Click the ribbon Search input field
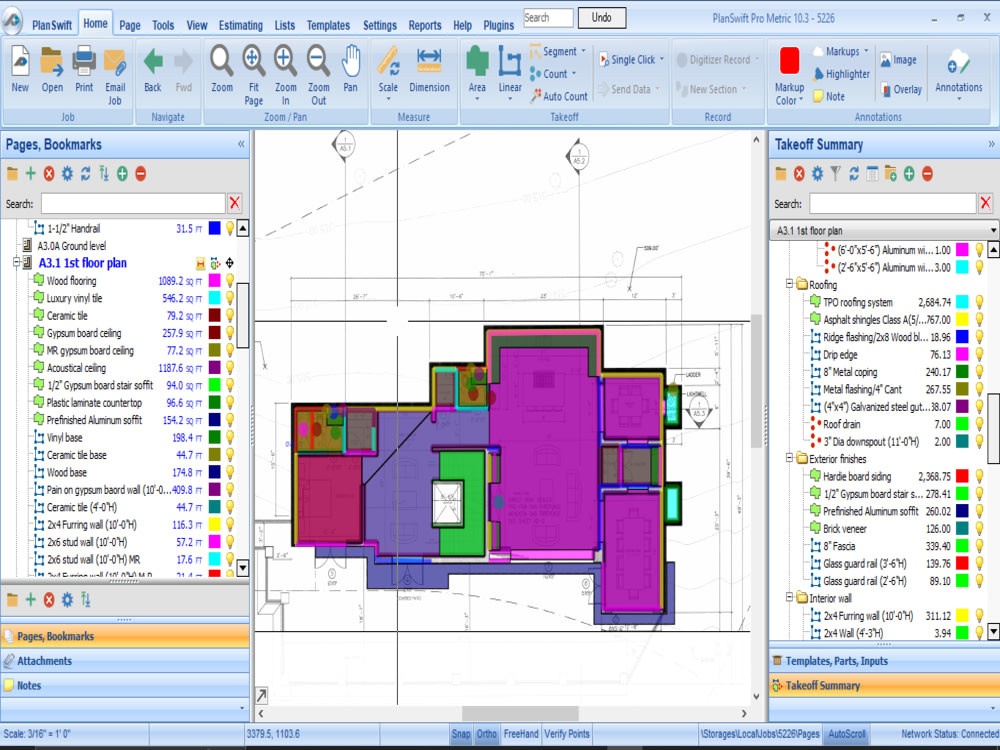Viewport: 1000px width, 750px height. 548,18
